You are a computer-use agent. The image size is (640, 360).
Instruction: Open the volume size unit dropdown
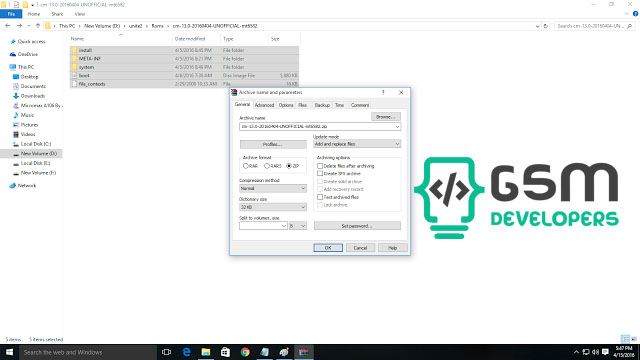298,226
